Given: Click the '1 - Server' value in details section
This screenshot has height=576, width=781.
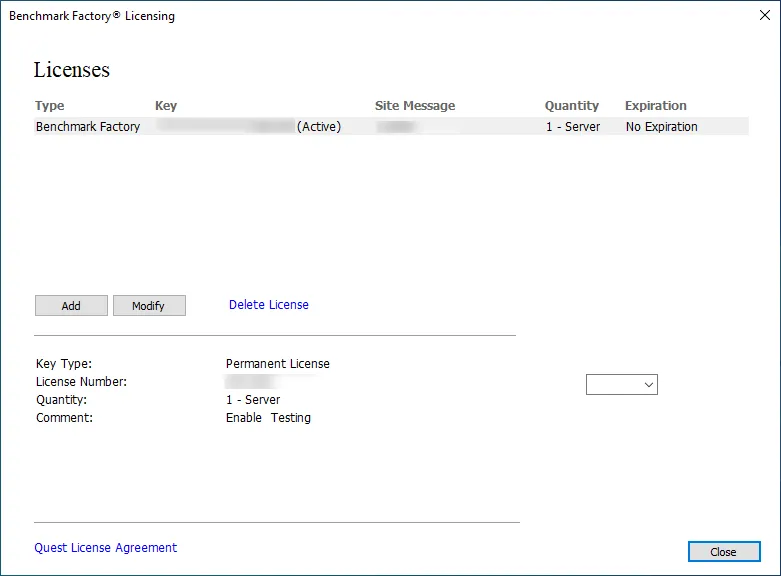Looking at the screenshot, I should 253,400.
